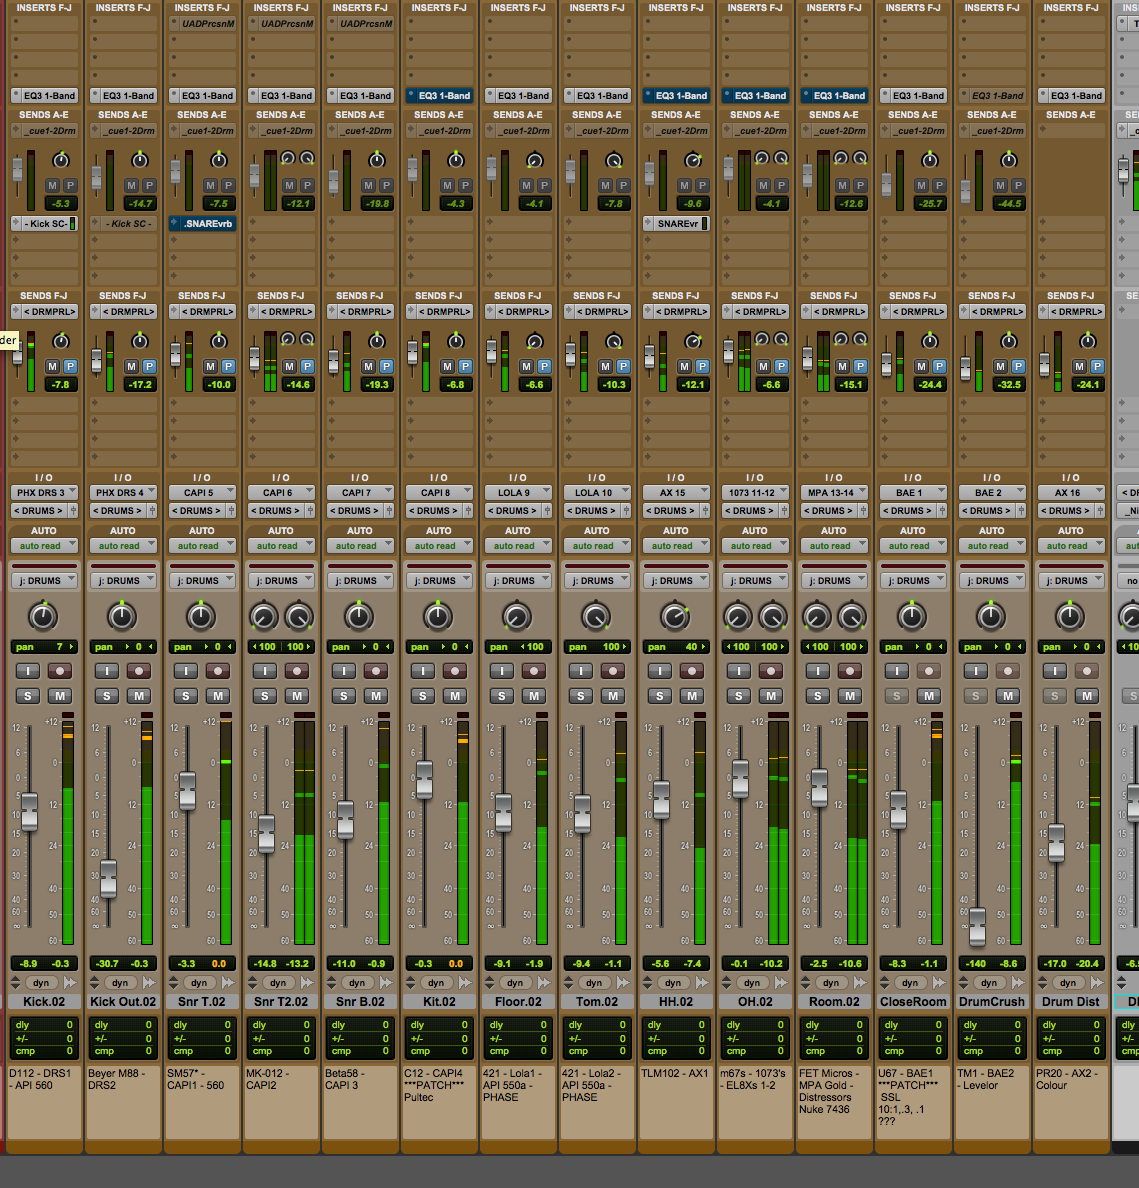
Task: Select the Kick.02 track name
Action: pyautogui.click(x=44, y=1002)
